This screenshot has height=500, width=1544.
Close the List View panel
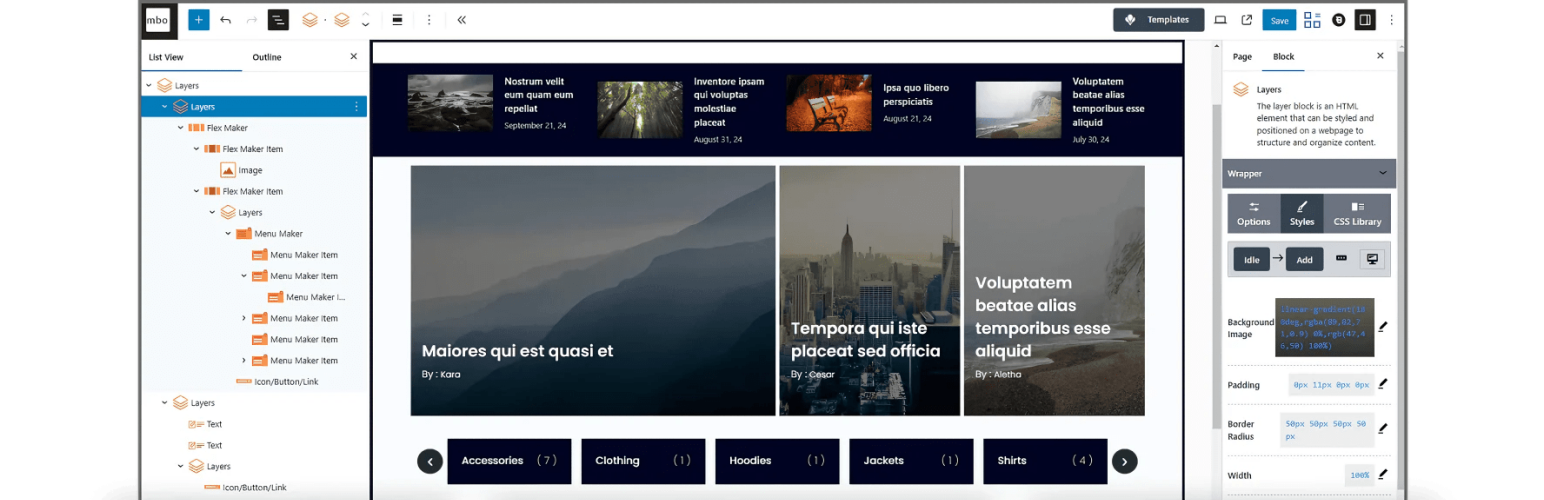(353, 57)
